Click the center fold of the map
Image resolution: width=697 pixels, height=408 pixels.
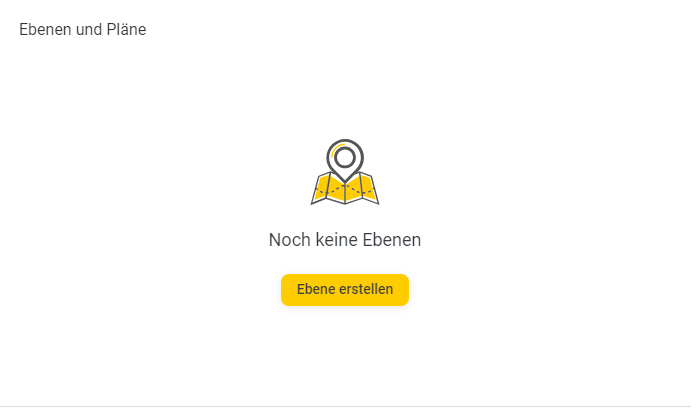pyautogui.click(x=345, y=192)
